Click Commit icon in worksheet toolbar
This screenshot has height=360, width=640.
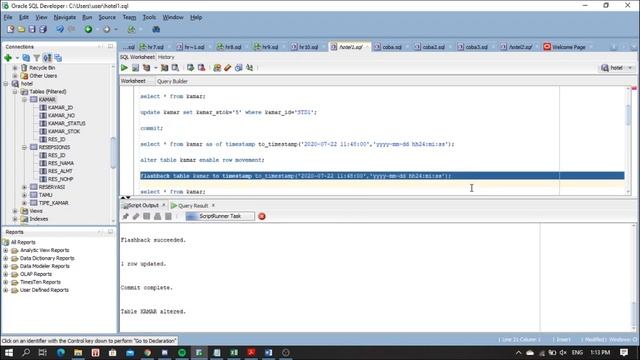[x=190, y=68]
